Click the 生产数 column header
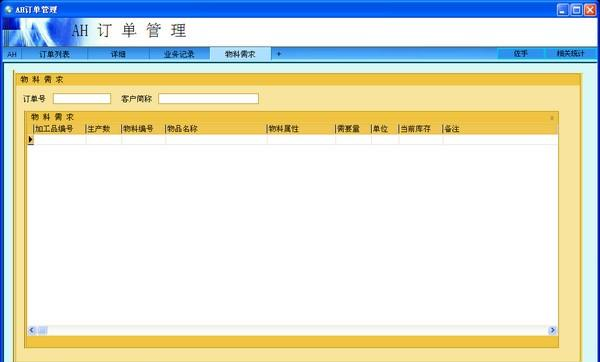 (x=103, y=129)
